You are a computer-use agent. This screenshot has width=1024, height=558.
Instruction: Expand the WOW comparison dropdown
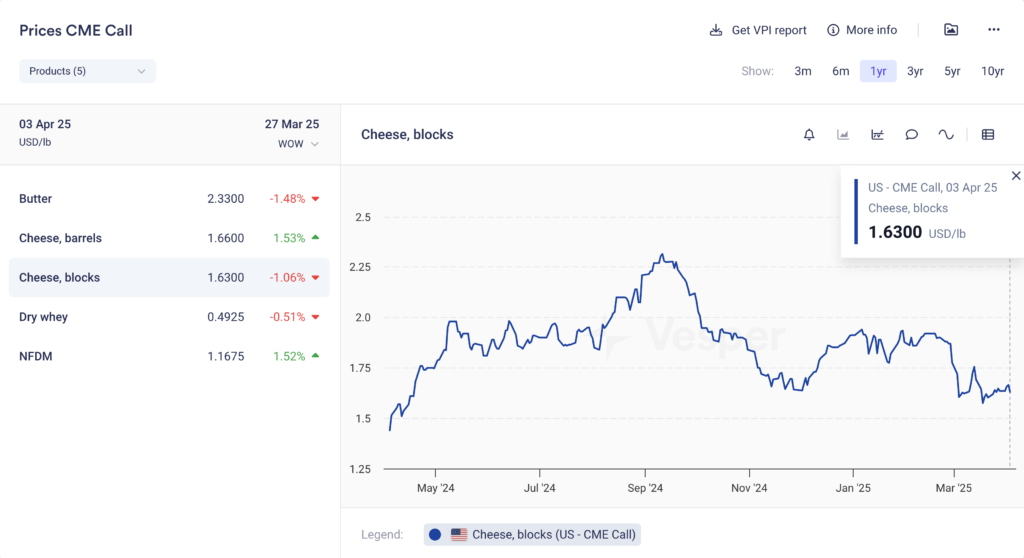pyautogui.click(x=298, y=144)
